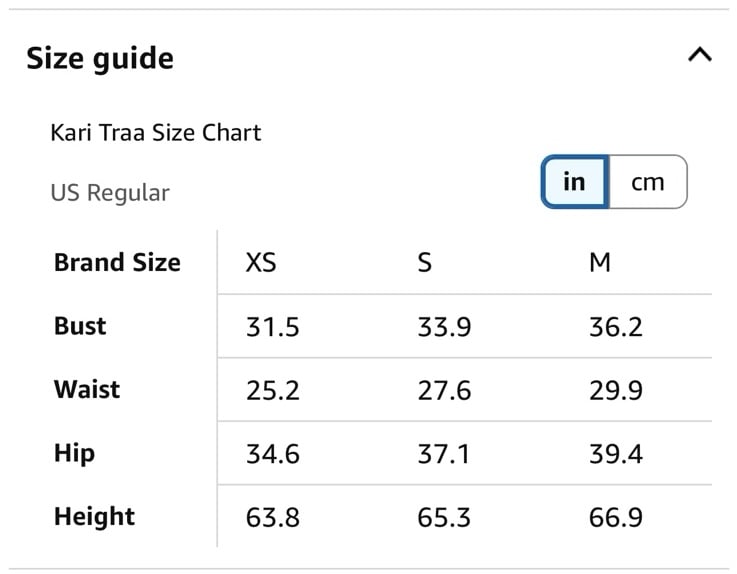
Task: Click the Hip row label
Action: click(x=74, y=454)
